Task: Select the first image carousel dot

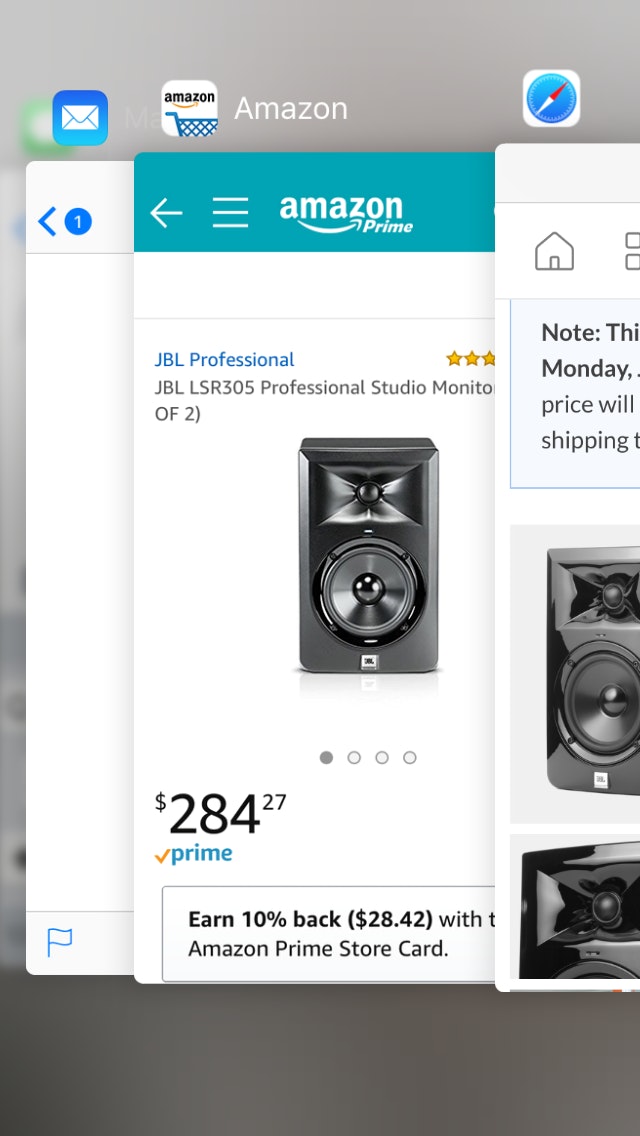Action: tap(326, 758)
